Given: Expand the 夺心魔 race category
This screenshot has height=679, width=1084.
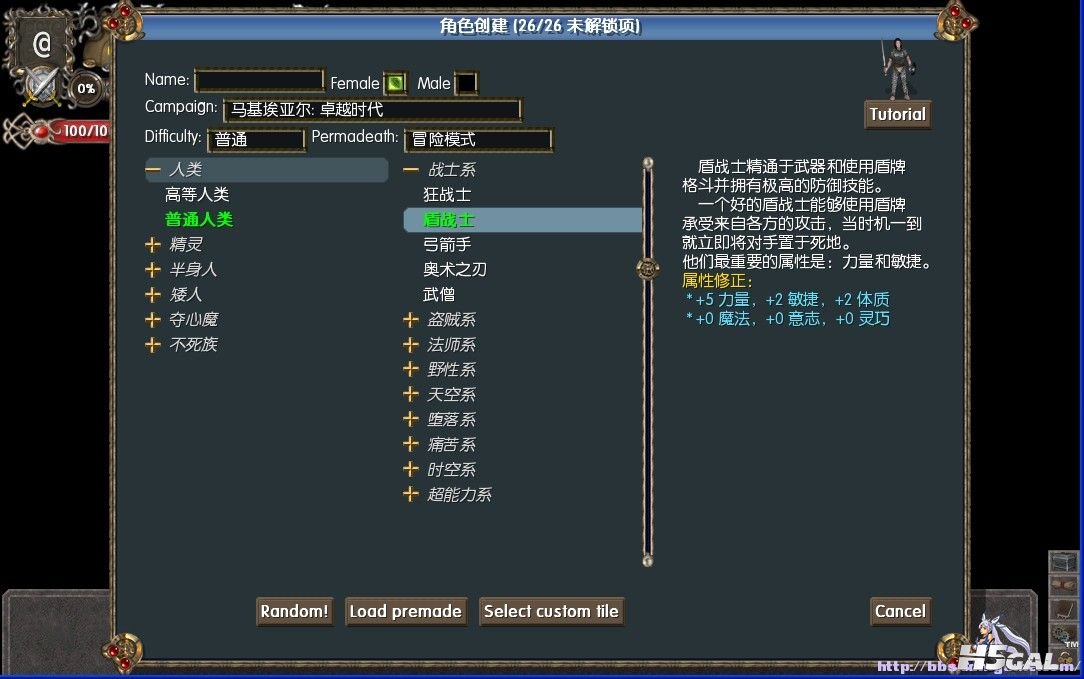Looking at the screenshot, I should pyautogui.click(x=153, y=319).
